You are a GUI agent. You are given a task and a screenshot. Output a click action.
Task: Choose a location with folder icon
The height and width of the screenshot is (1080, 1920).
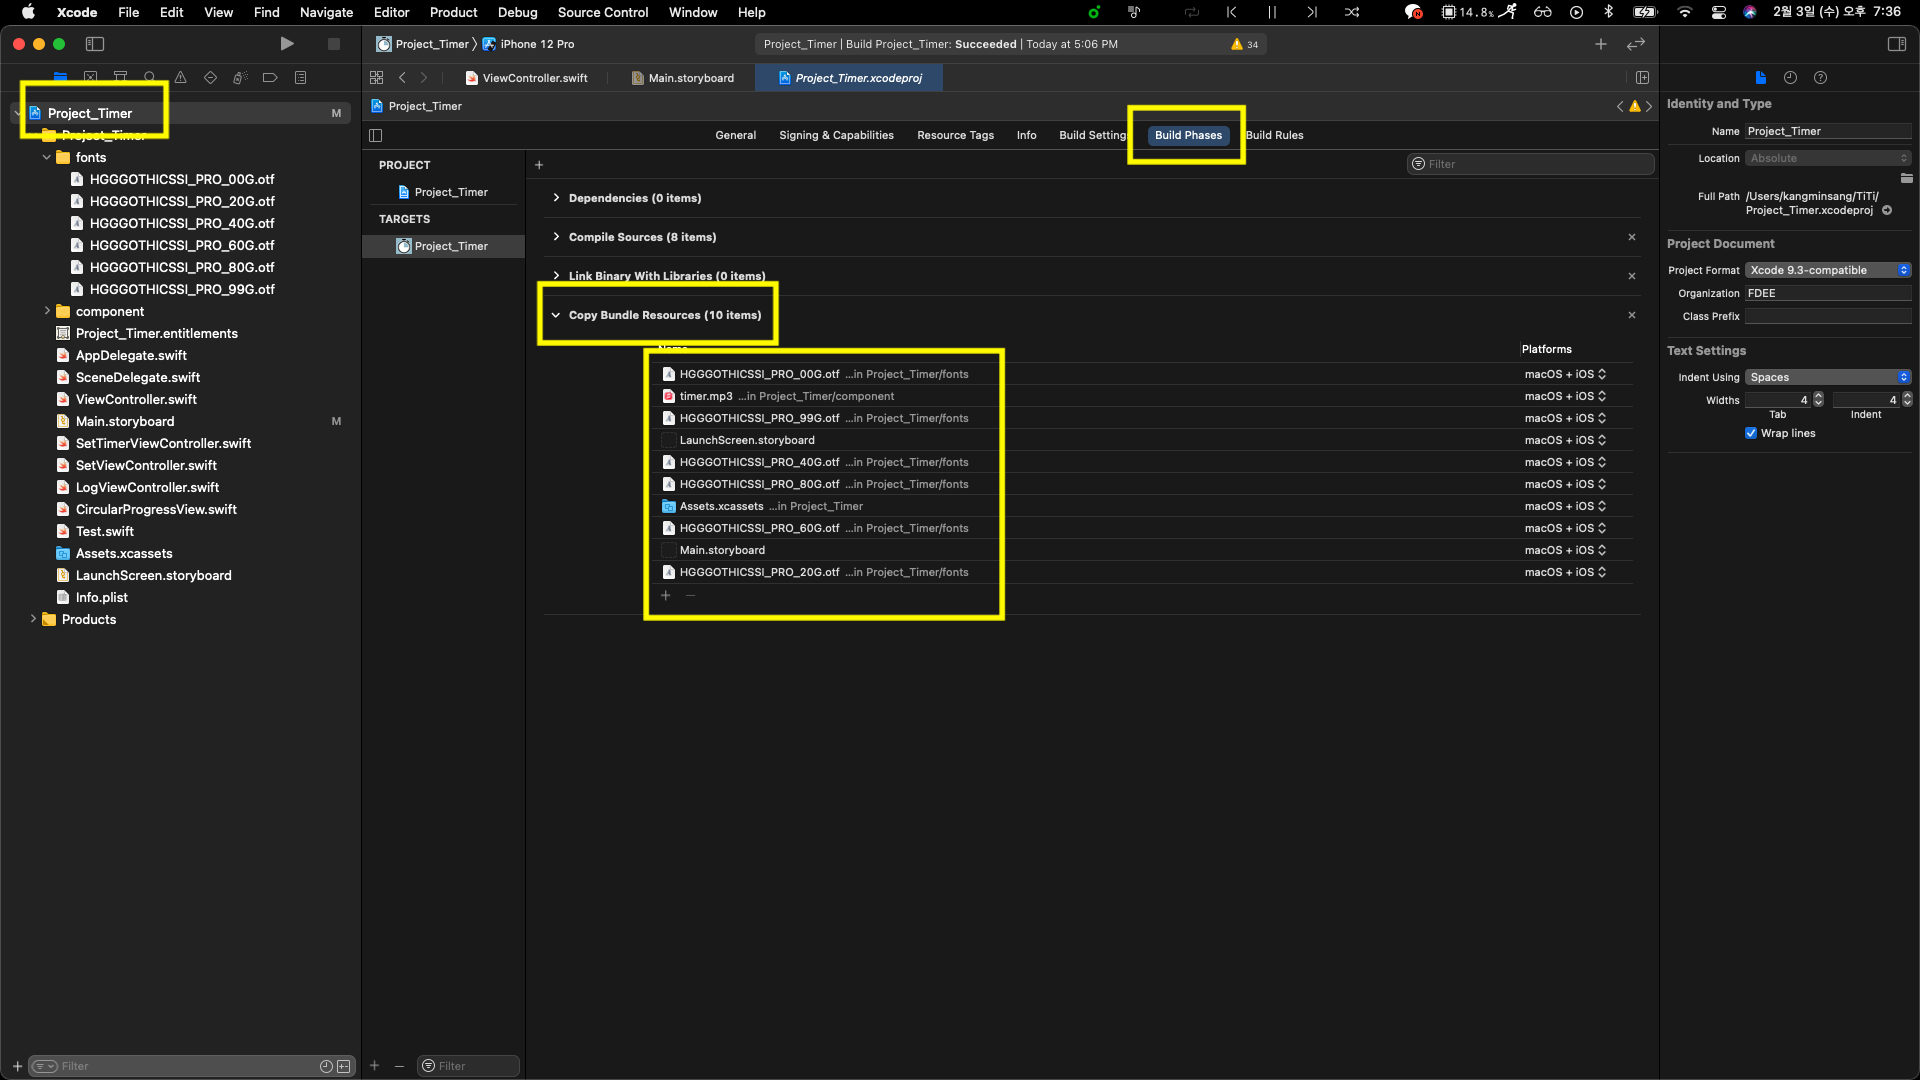[x=1906, y=178]
